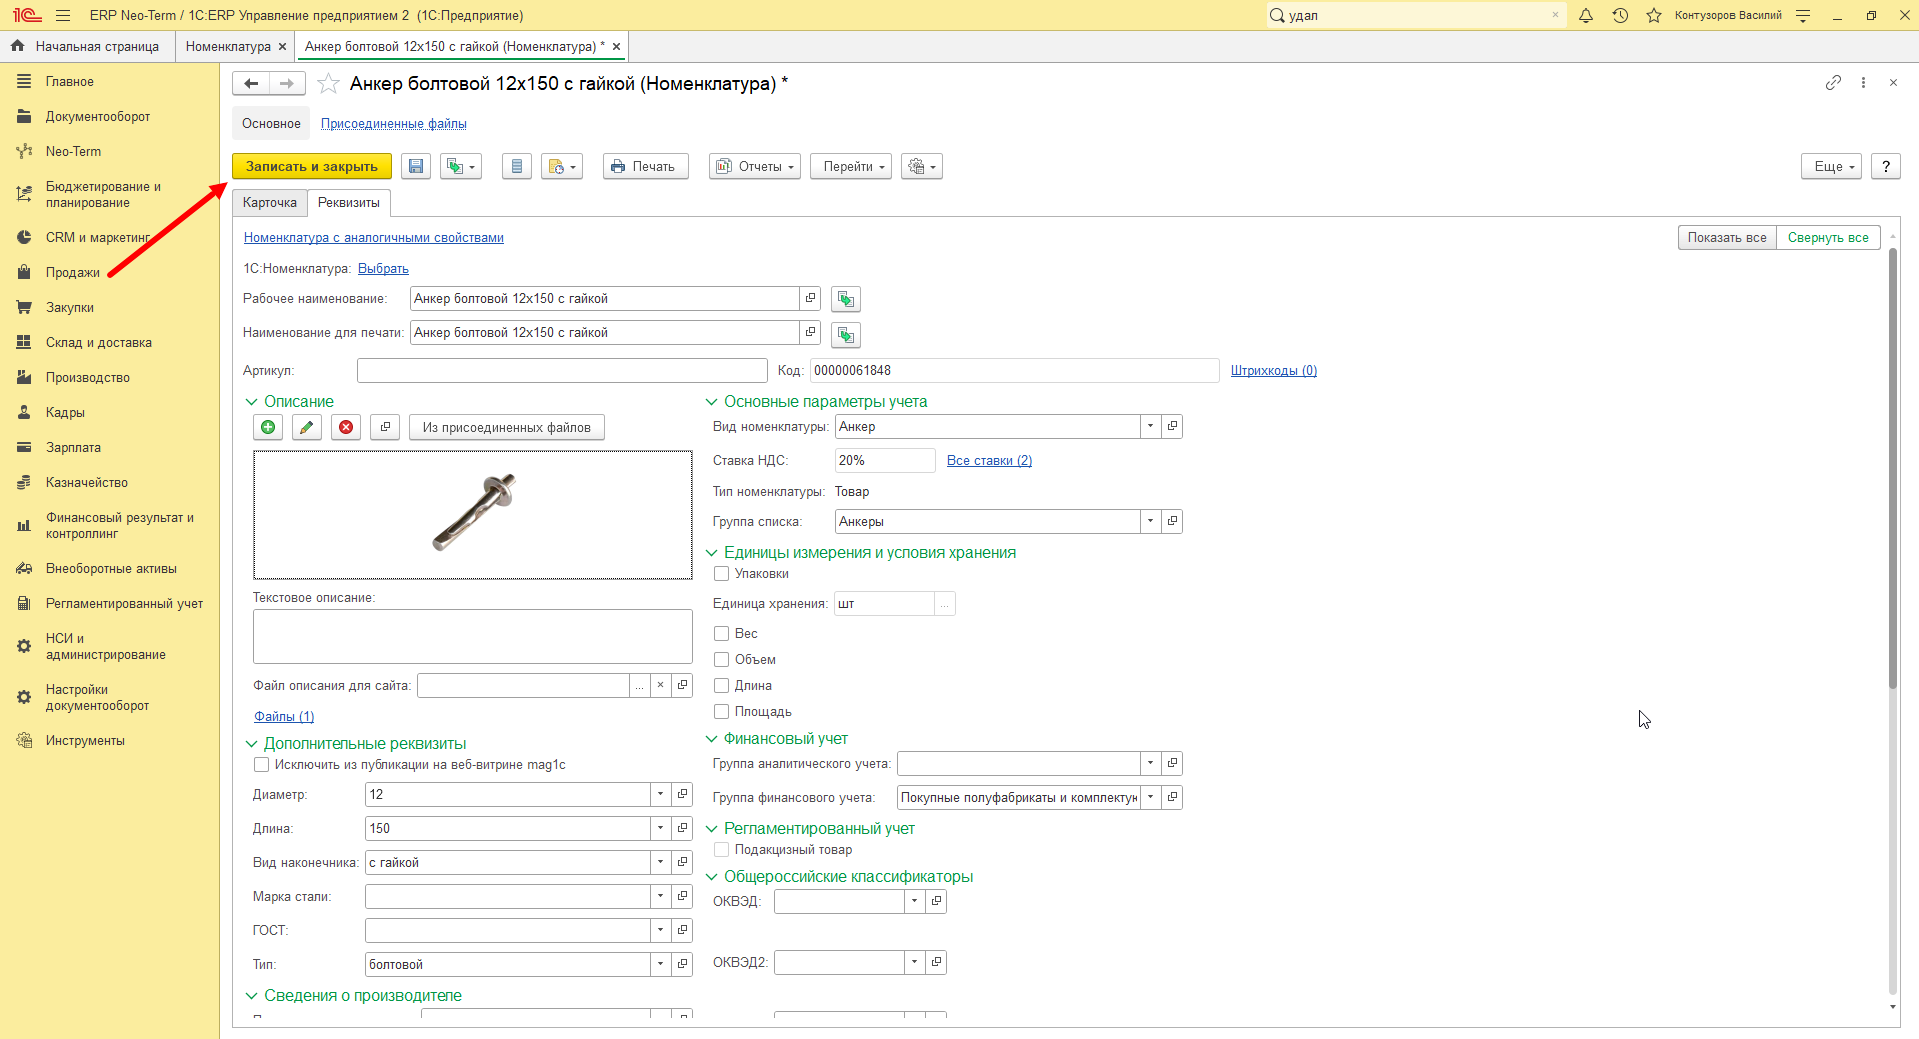Click the anchor bolt image thumbnail
Screen dimensions: 1919x1039
click(x=473, y=515)
